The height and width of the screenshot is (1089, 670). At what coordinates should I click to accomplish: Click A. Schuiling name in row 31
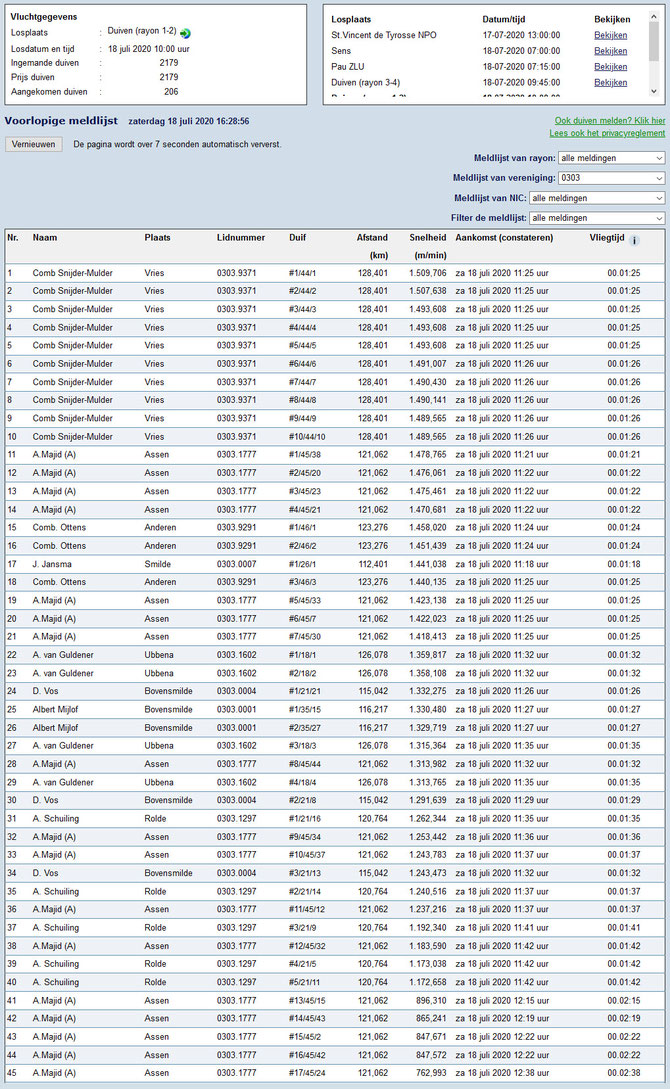(x=56, y=818)
